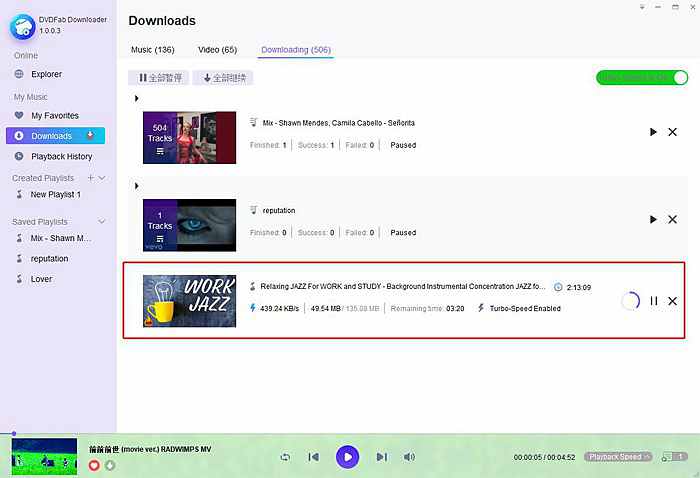
Task: Click the Relaxing JAZZ download title
Action: coord(403,287)
